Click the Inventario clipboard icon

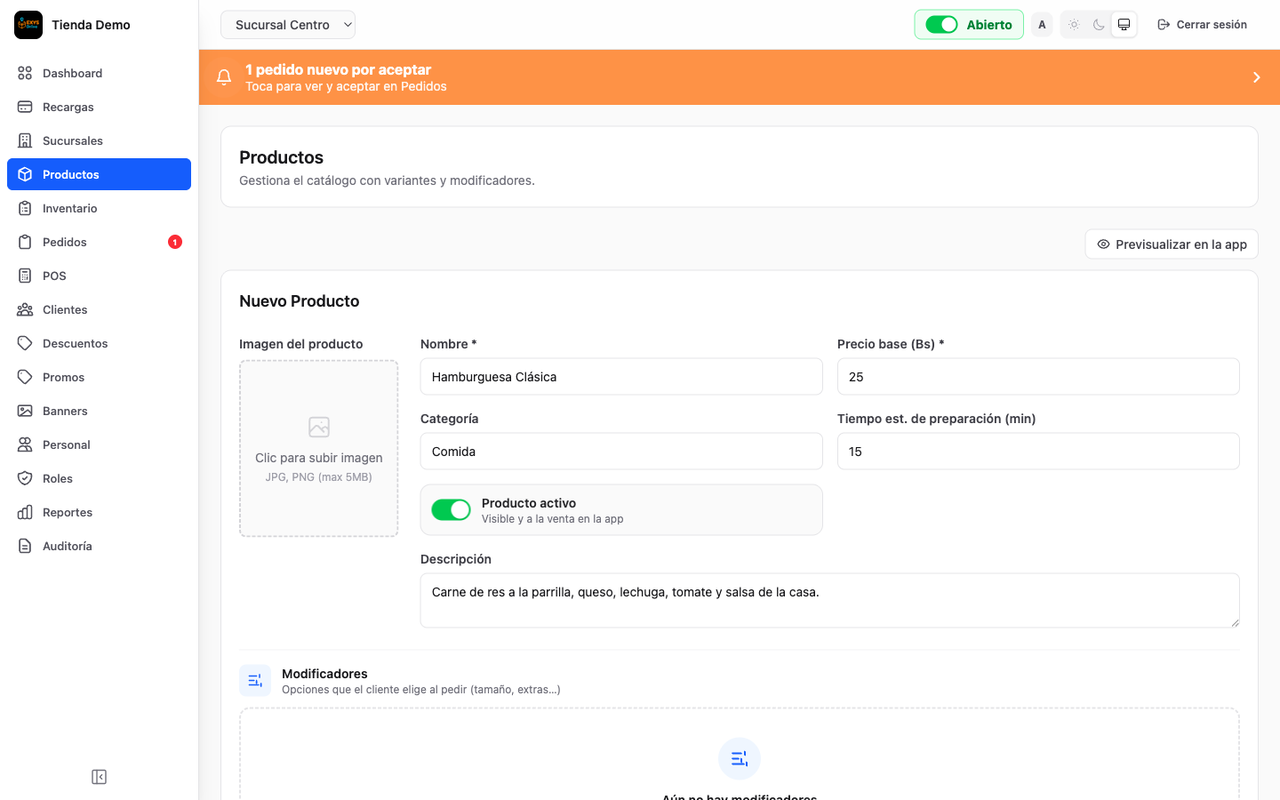tap(25, 208)
